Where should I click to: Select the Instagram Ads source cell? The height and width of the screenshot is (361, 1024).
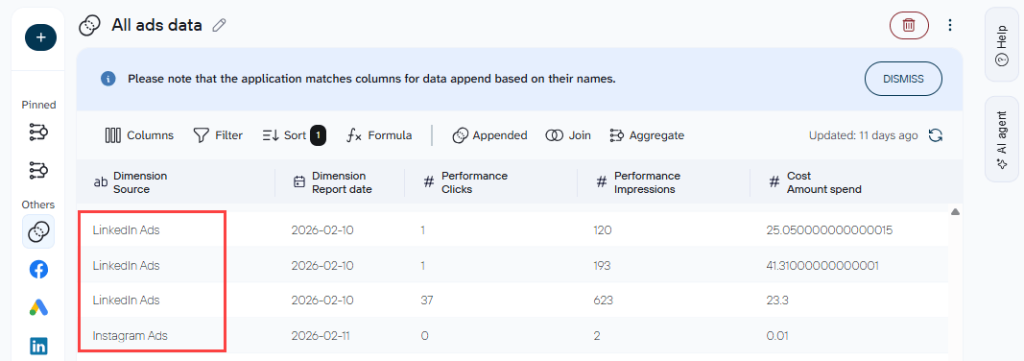coord(130,336)
